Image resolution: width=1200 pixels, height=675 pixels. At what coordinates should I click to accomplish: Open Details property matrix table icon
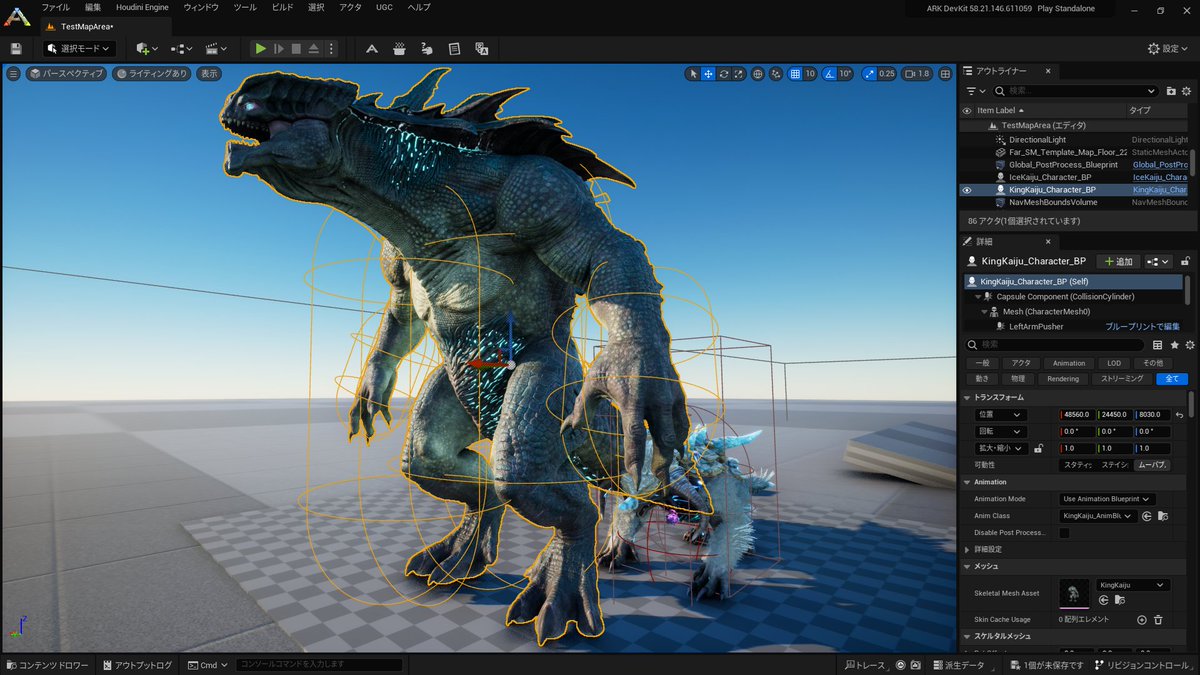point(1159,344)
